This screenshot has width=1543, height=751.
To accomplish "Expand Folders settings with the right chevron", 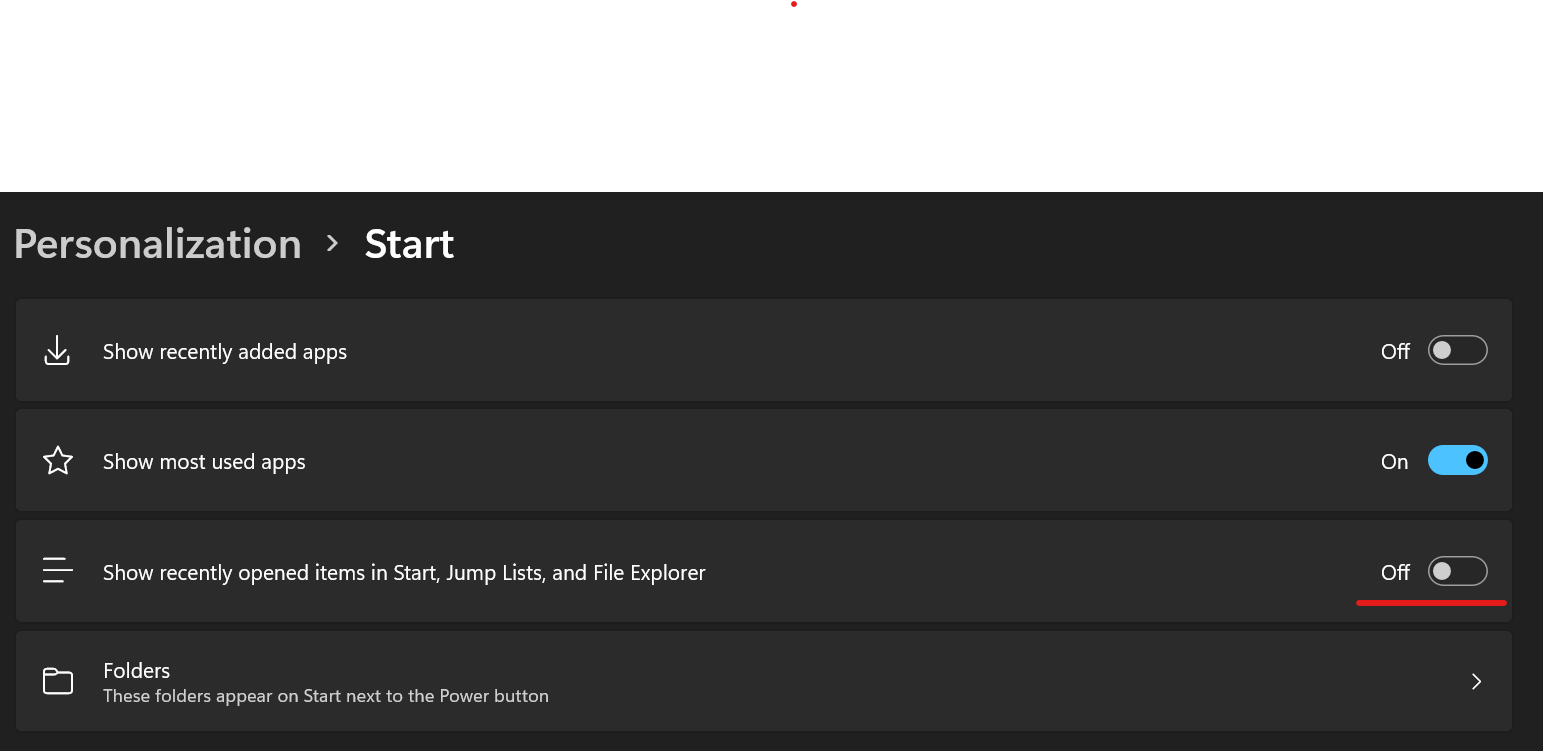I will [1476, 681].
